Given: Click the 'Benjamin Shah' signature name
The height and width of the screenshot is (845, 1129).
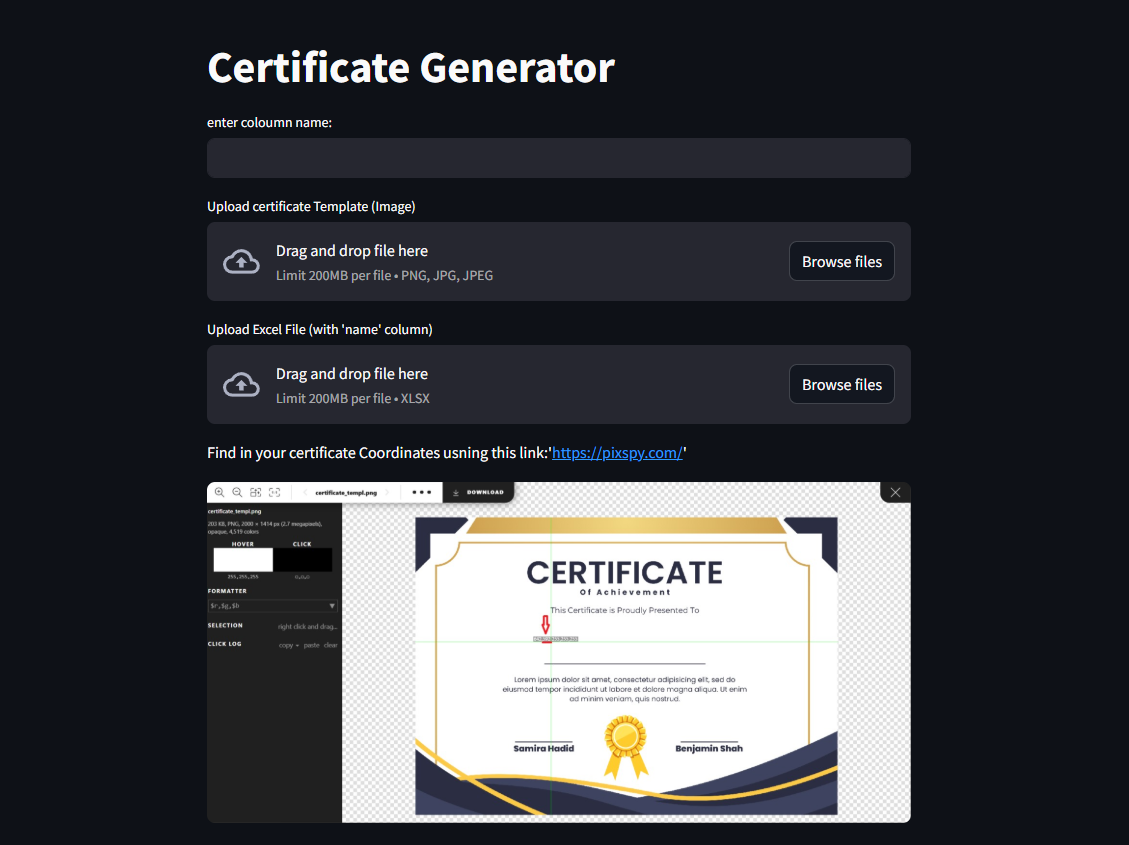Looking at the screenshot, I should coord(709,749).
